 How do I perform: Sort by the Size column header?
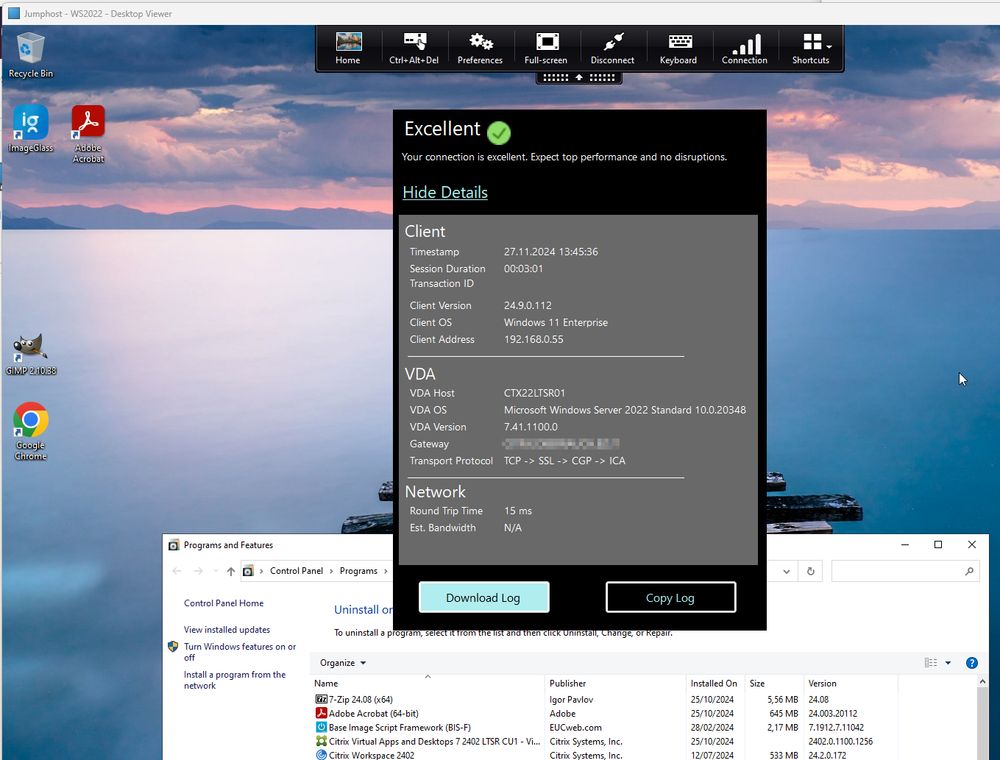coord(774,683)
